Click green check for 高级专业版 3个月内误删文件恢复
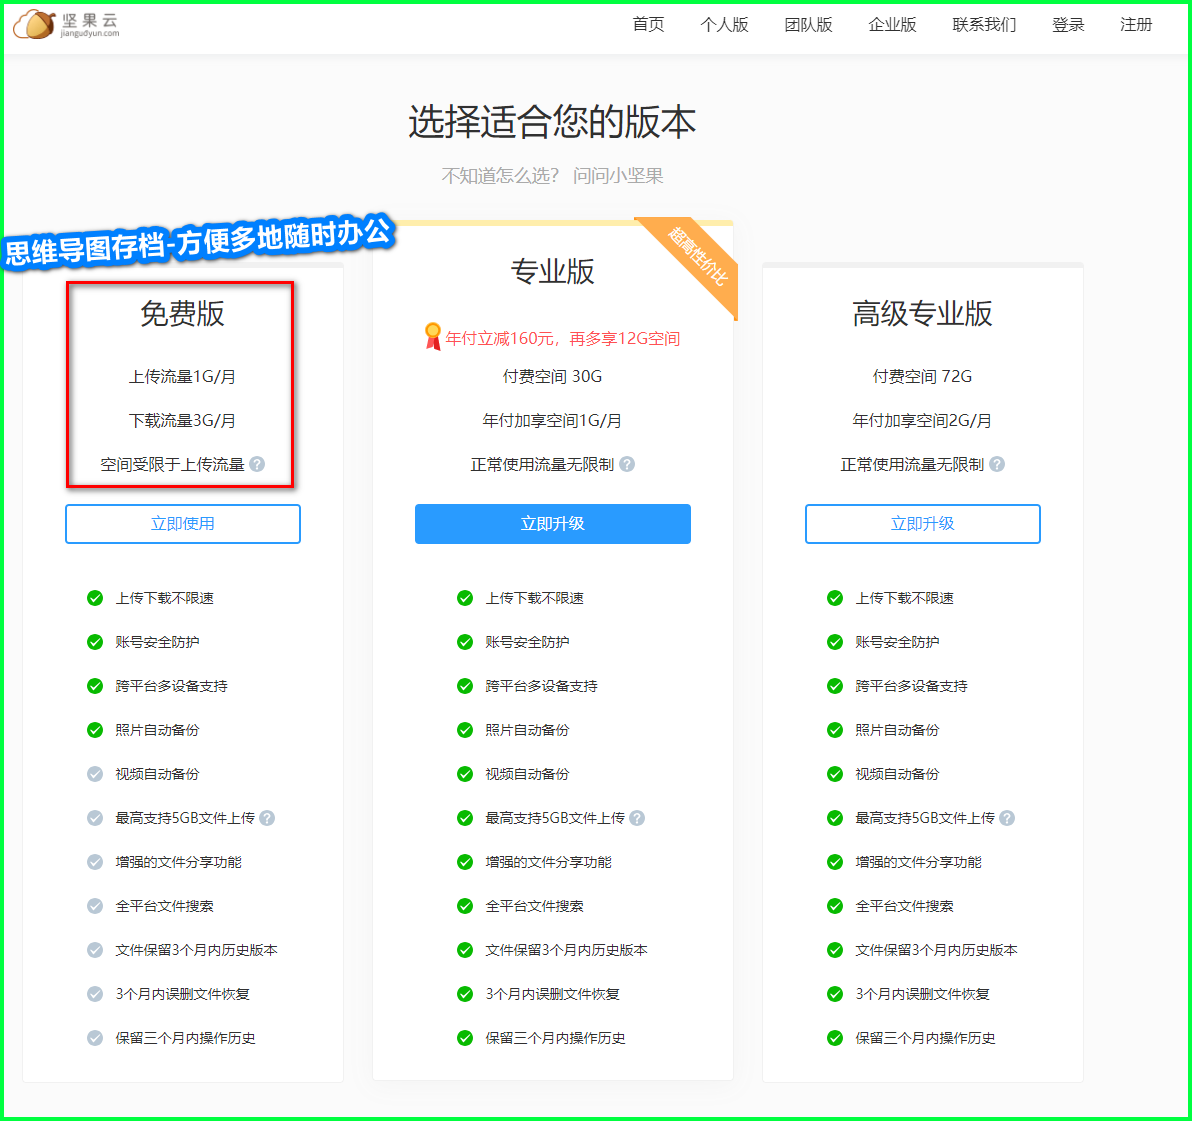Image resolution: width=1192 pixels, height=1121 pixels. click(835, 994)
